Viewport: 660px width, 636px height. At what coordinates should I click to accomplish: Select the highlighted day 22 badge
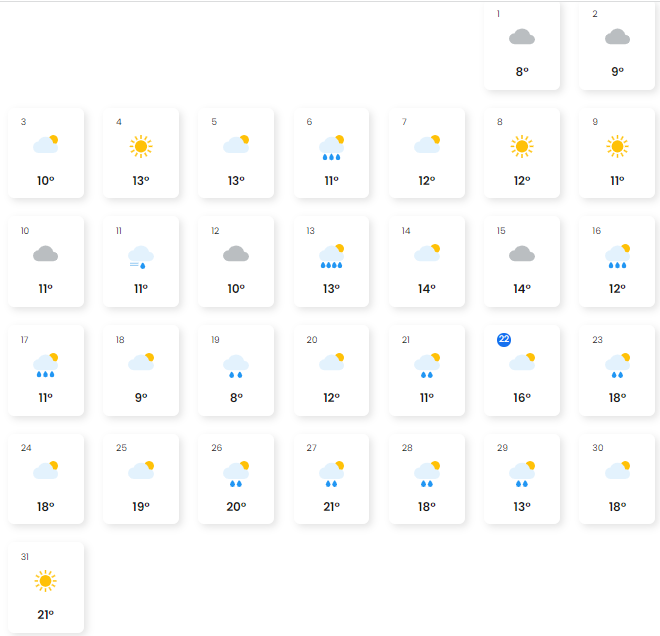504,340
